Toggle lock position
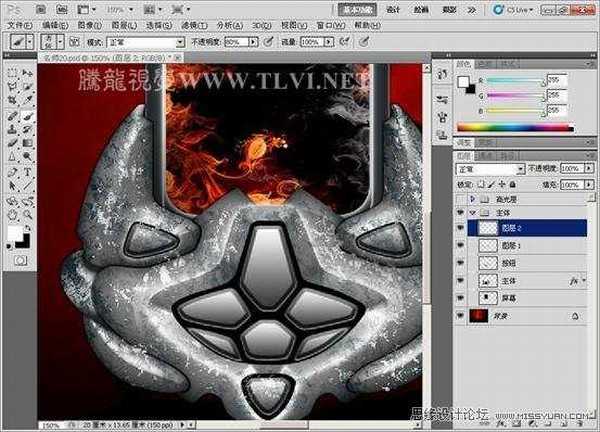 point(502,185)
